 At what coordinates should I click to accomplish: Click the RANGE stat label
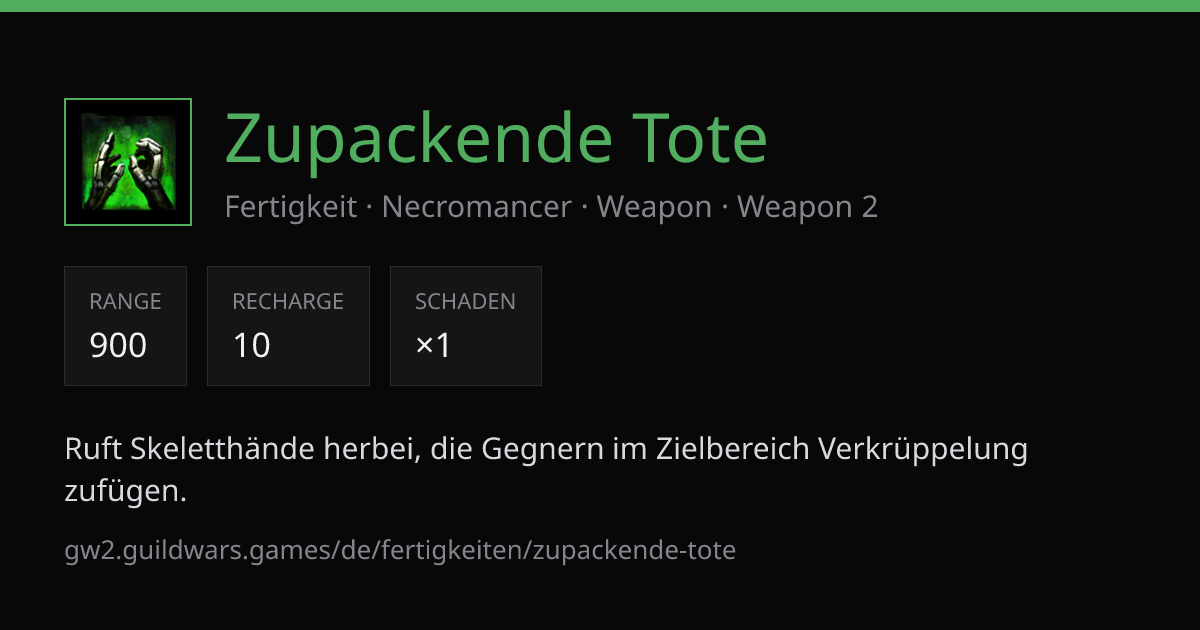[x=125, y=301]
